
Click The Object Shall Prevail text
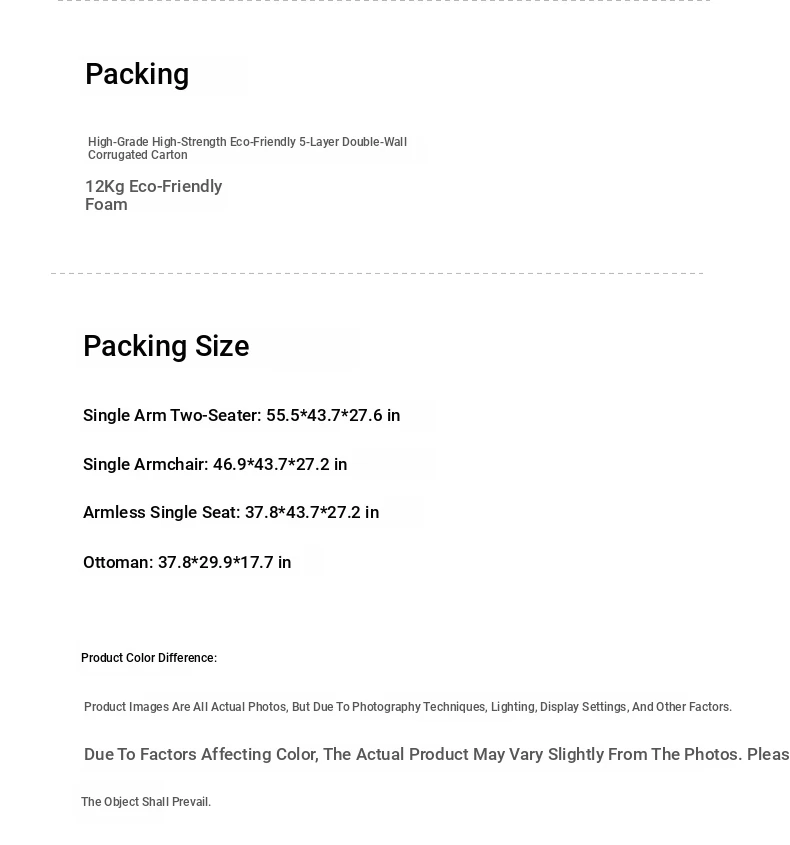click(x=146, y=802)
